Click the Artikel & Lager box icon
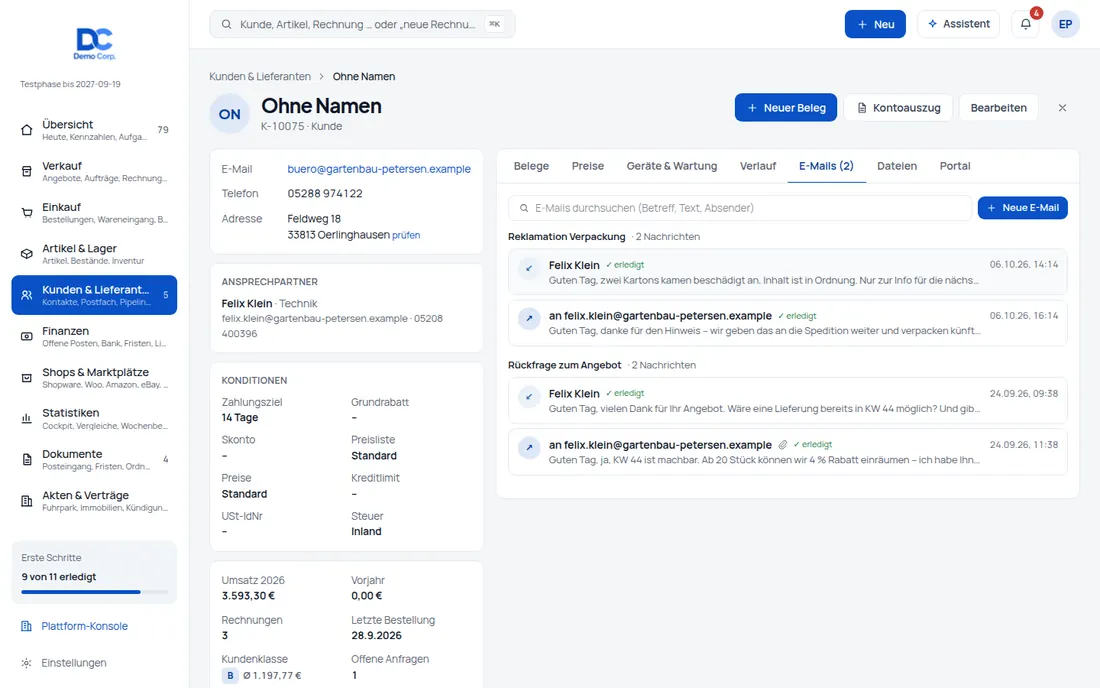The height and width of the screenshot is (688, 1100). point(27,254)
